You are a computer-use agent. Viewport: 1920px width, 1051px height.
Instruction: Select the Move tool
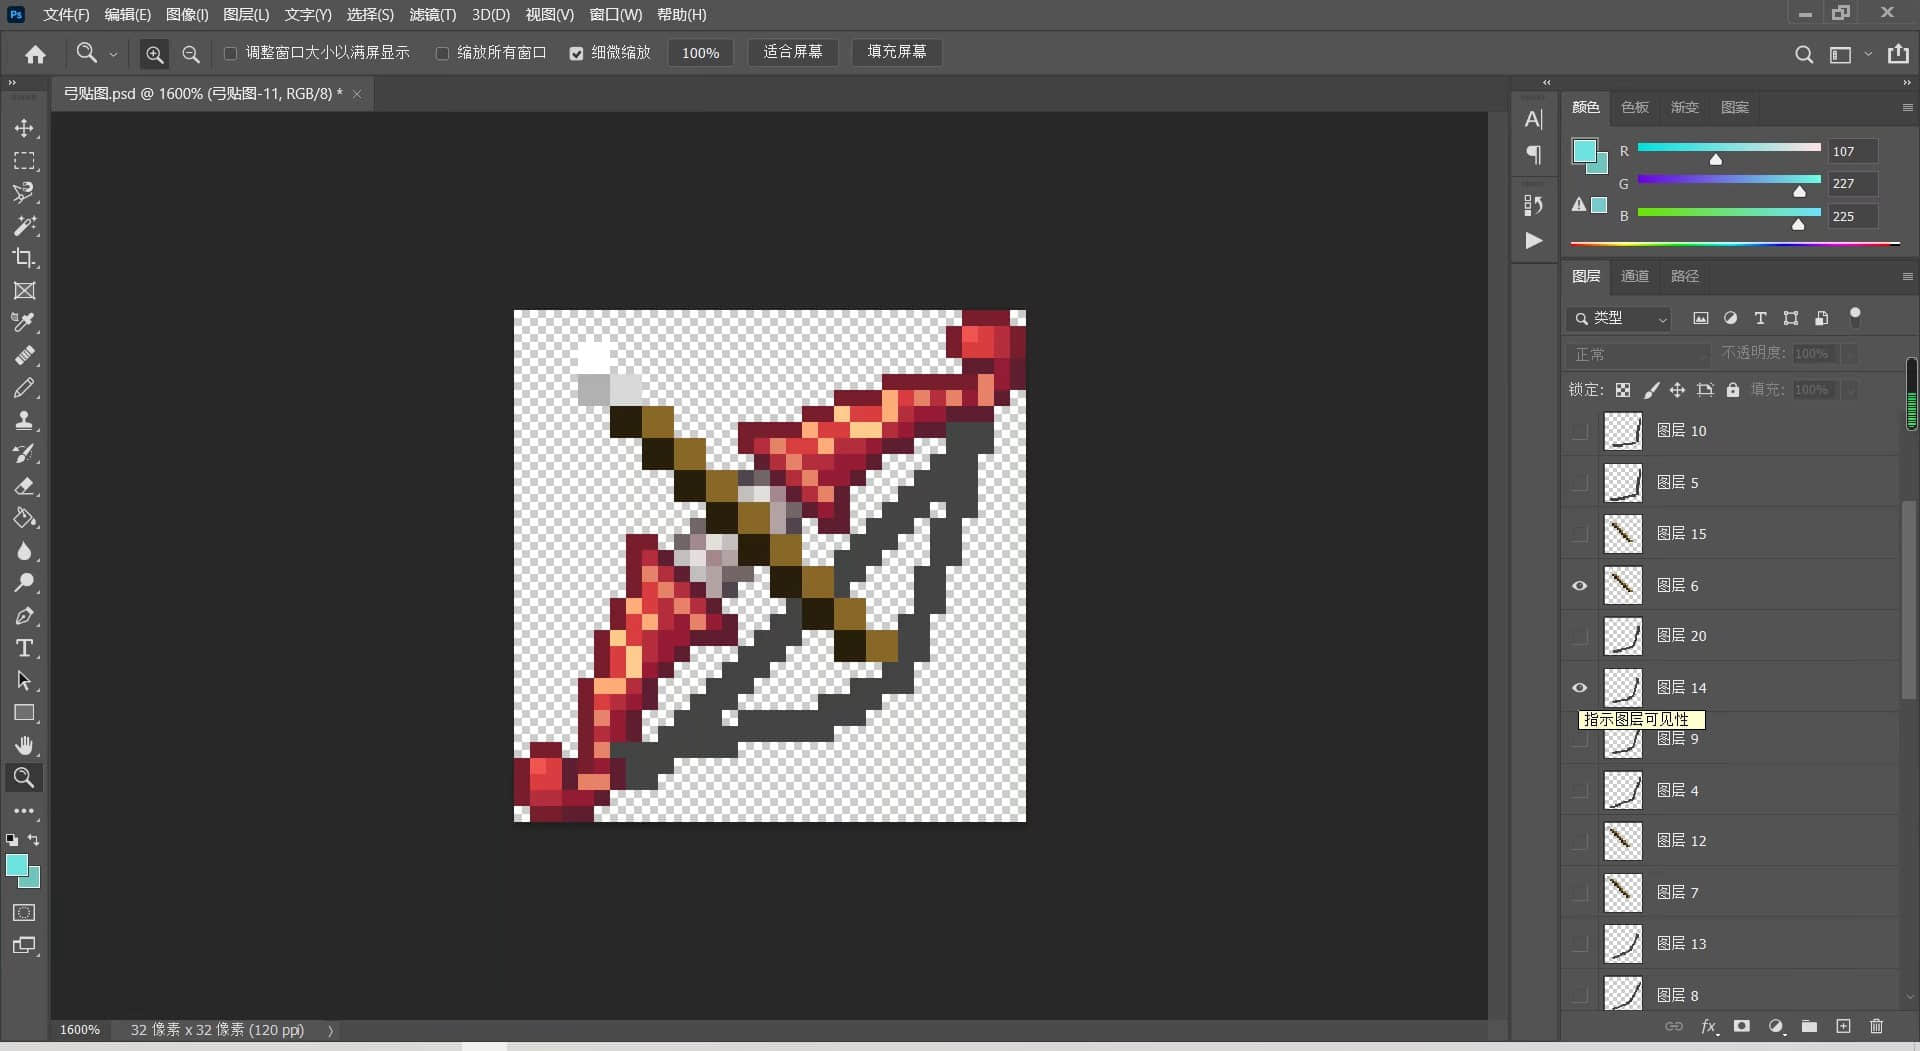click(24, 128)
